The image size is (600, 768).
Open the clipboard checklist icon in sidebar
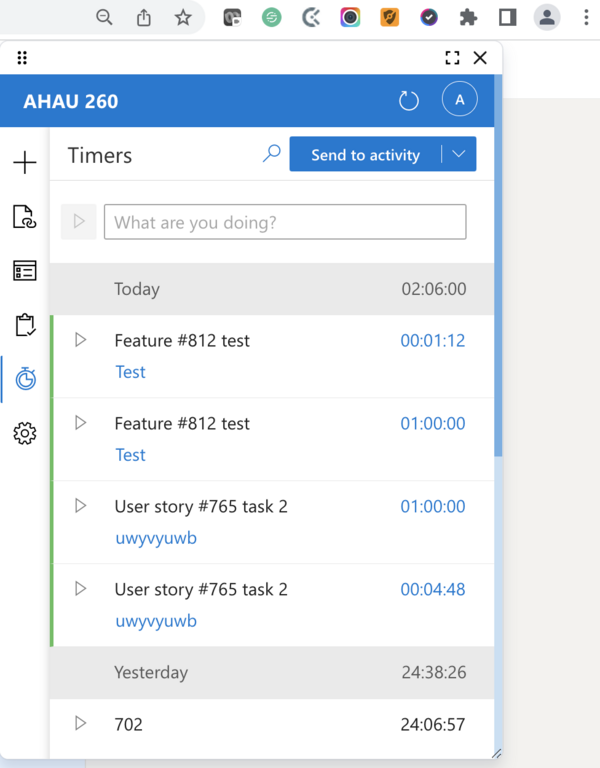tap(25, 325)
